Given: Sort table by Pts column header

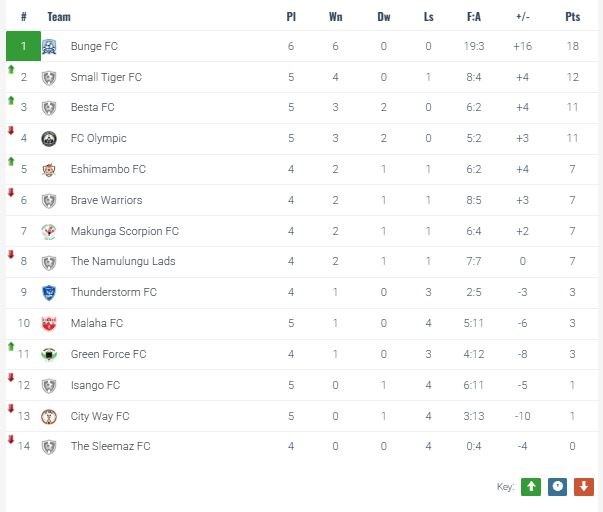Looking at the screenshot, I should pyautogui.click(x=572, y=17).
